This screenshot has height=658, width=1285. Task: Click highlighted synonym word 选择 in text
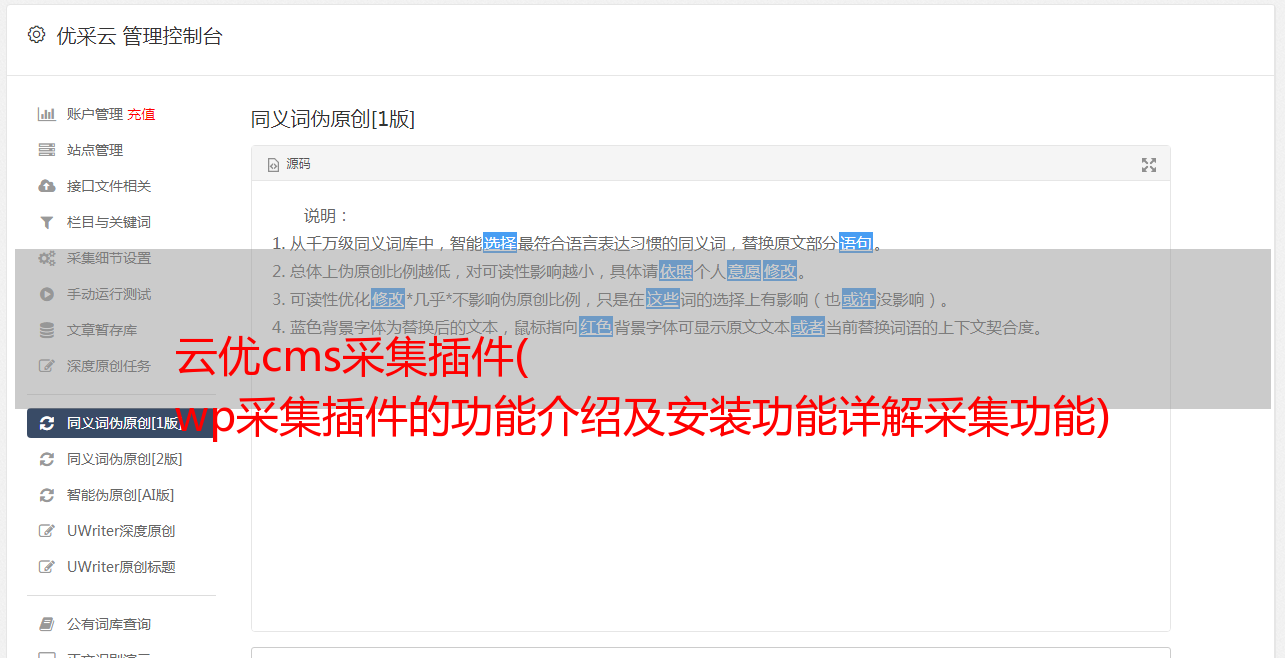[x=500, y=243]
